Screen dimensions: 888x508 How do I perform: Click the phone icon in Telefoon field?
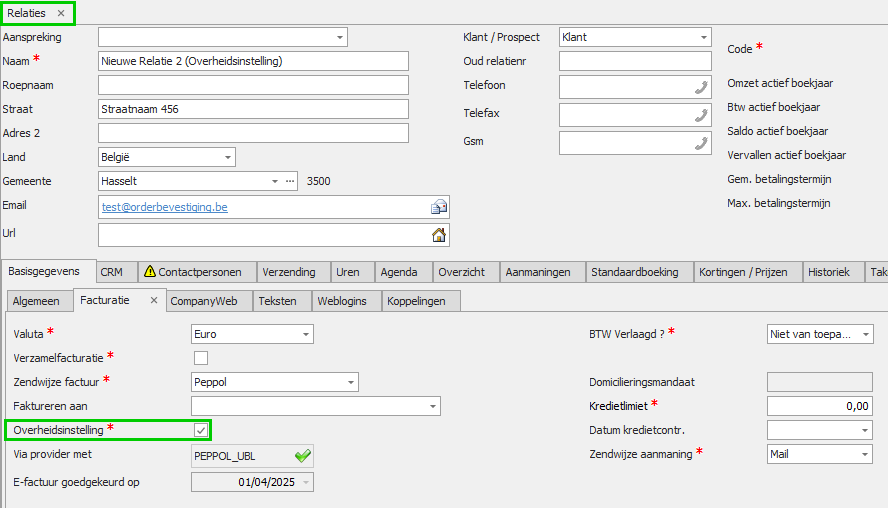(x=700, y=87)
